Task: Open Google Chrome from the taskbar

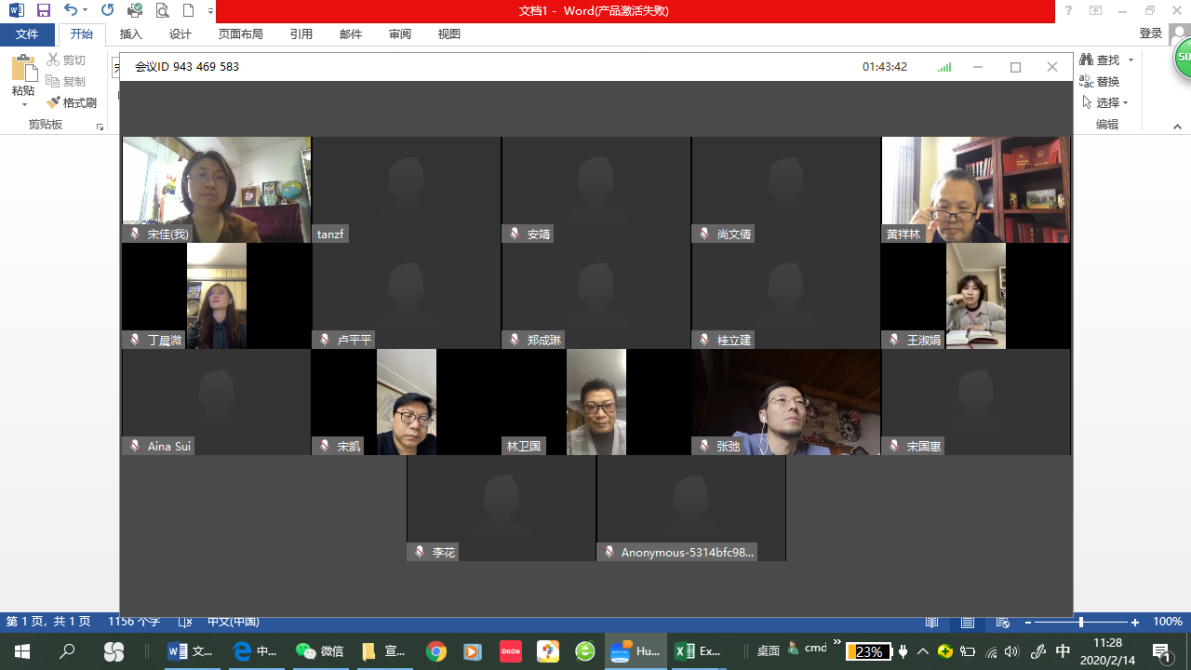Action: pyautogui.click(x=436, y=651)
